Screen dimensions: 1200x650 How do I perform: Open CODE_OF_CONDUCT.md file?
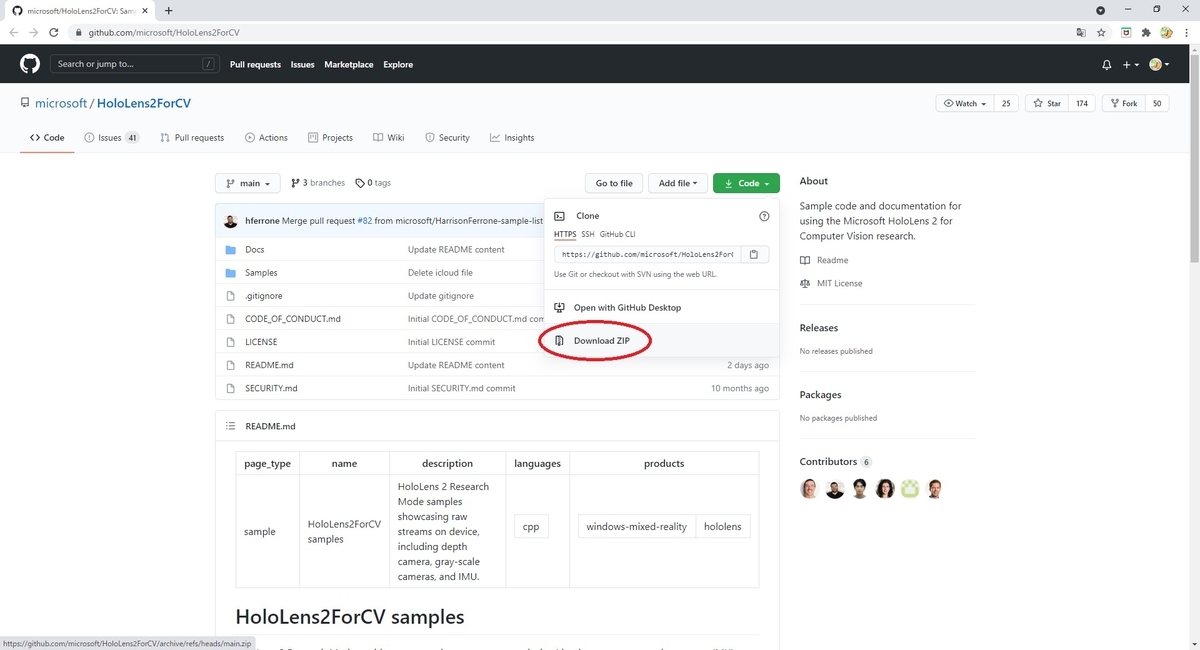click(293, 319)
